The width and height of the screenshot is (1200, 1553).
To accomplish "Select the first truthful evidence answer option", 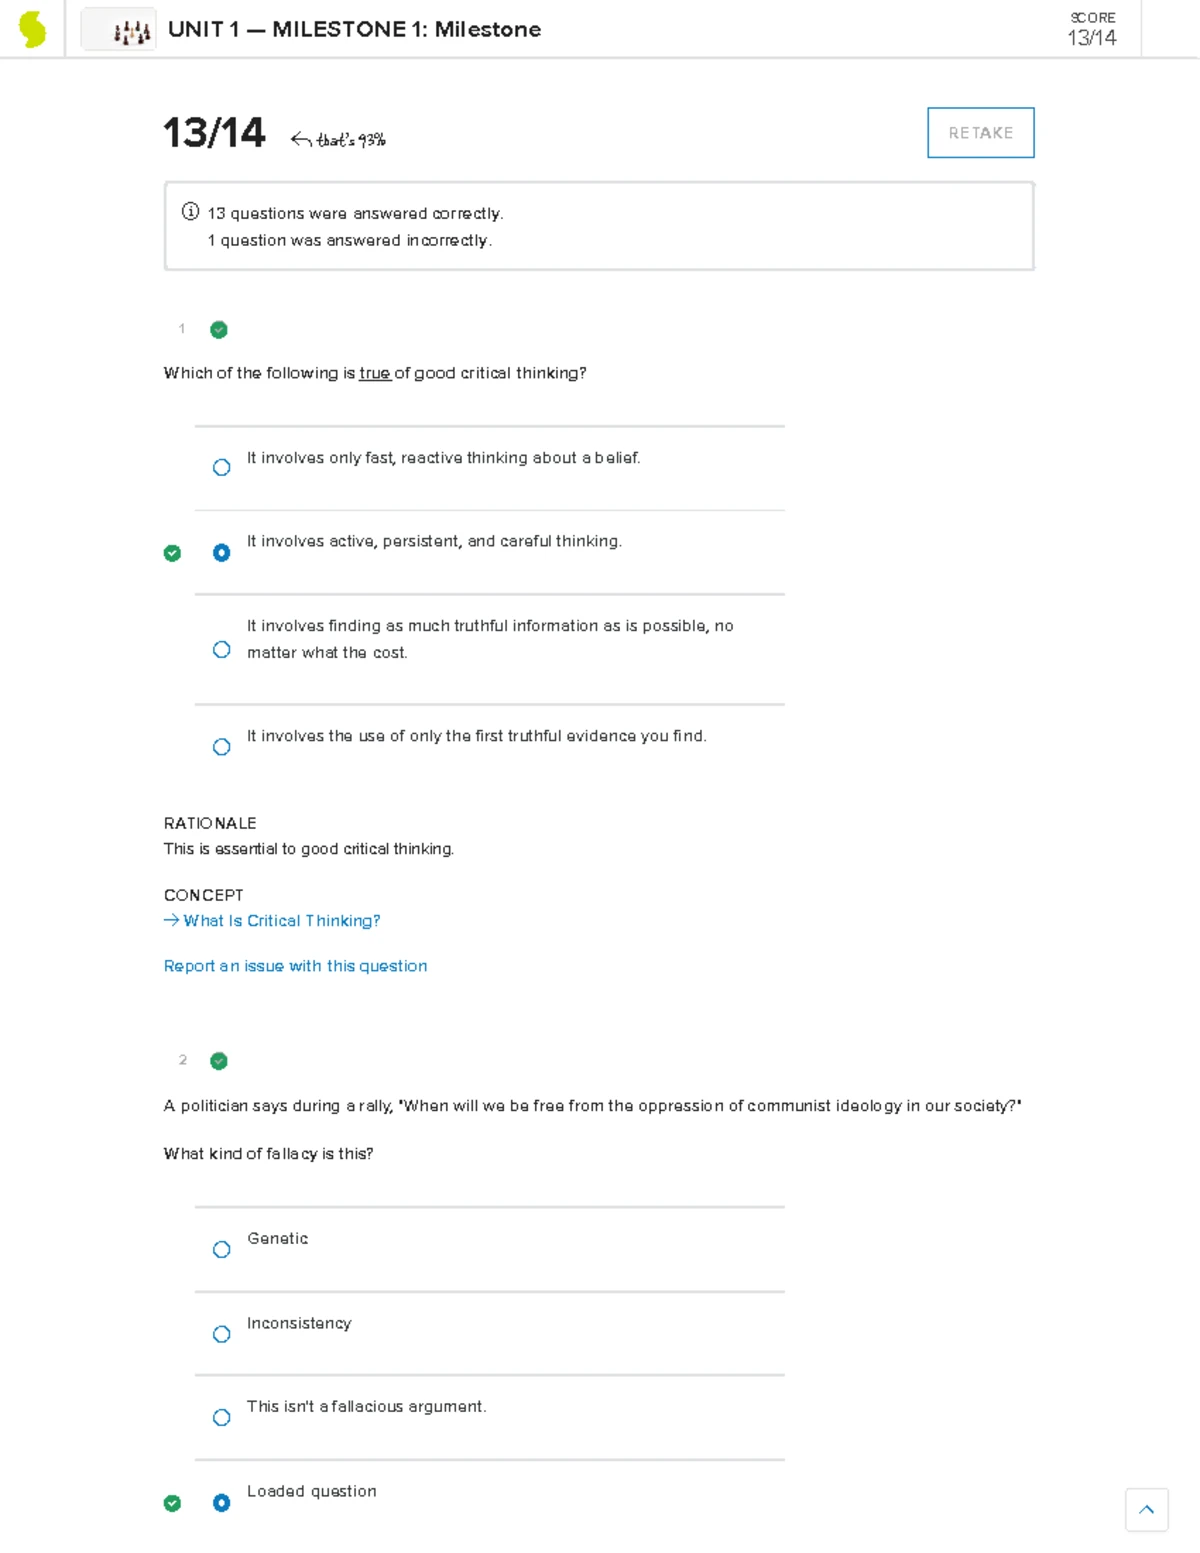I will 221,746.
